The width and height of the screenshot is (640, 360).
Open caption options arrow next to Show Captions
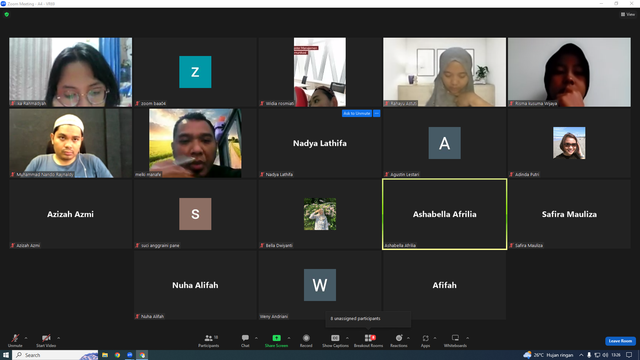[x=347, y=338]
